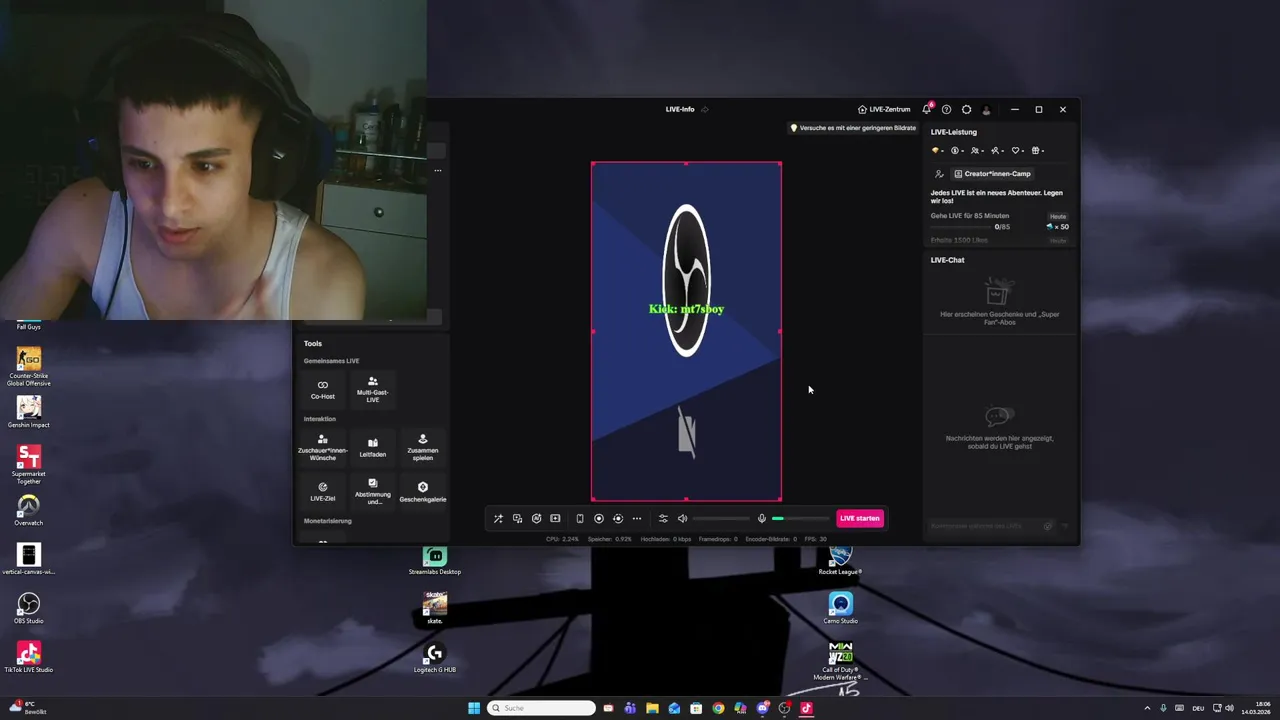
Task: Click the diamonds stat icon in LIVE-Leistung
Action: (x=937, y=151)
